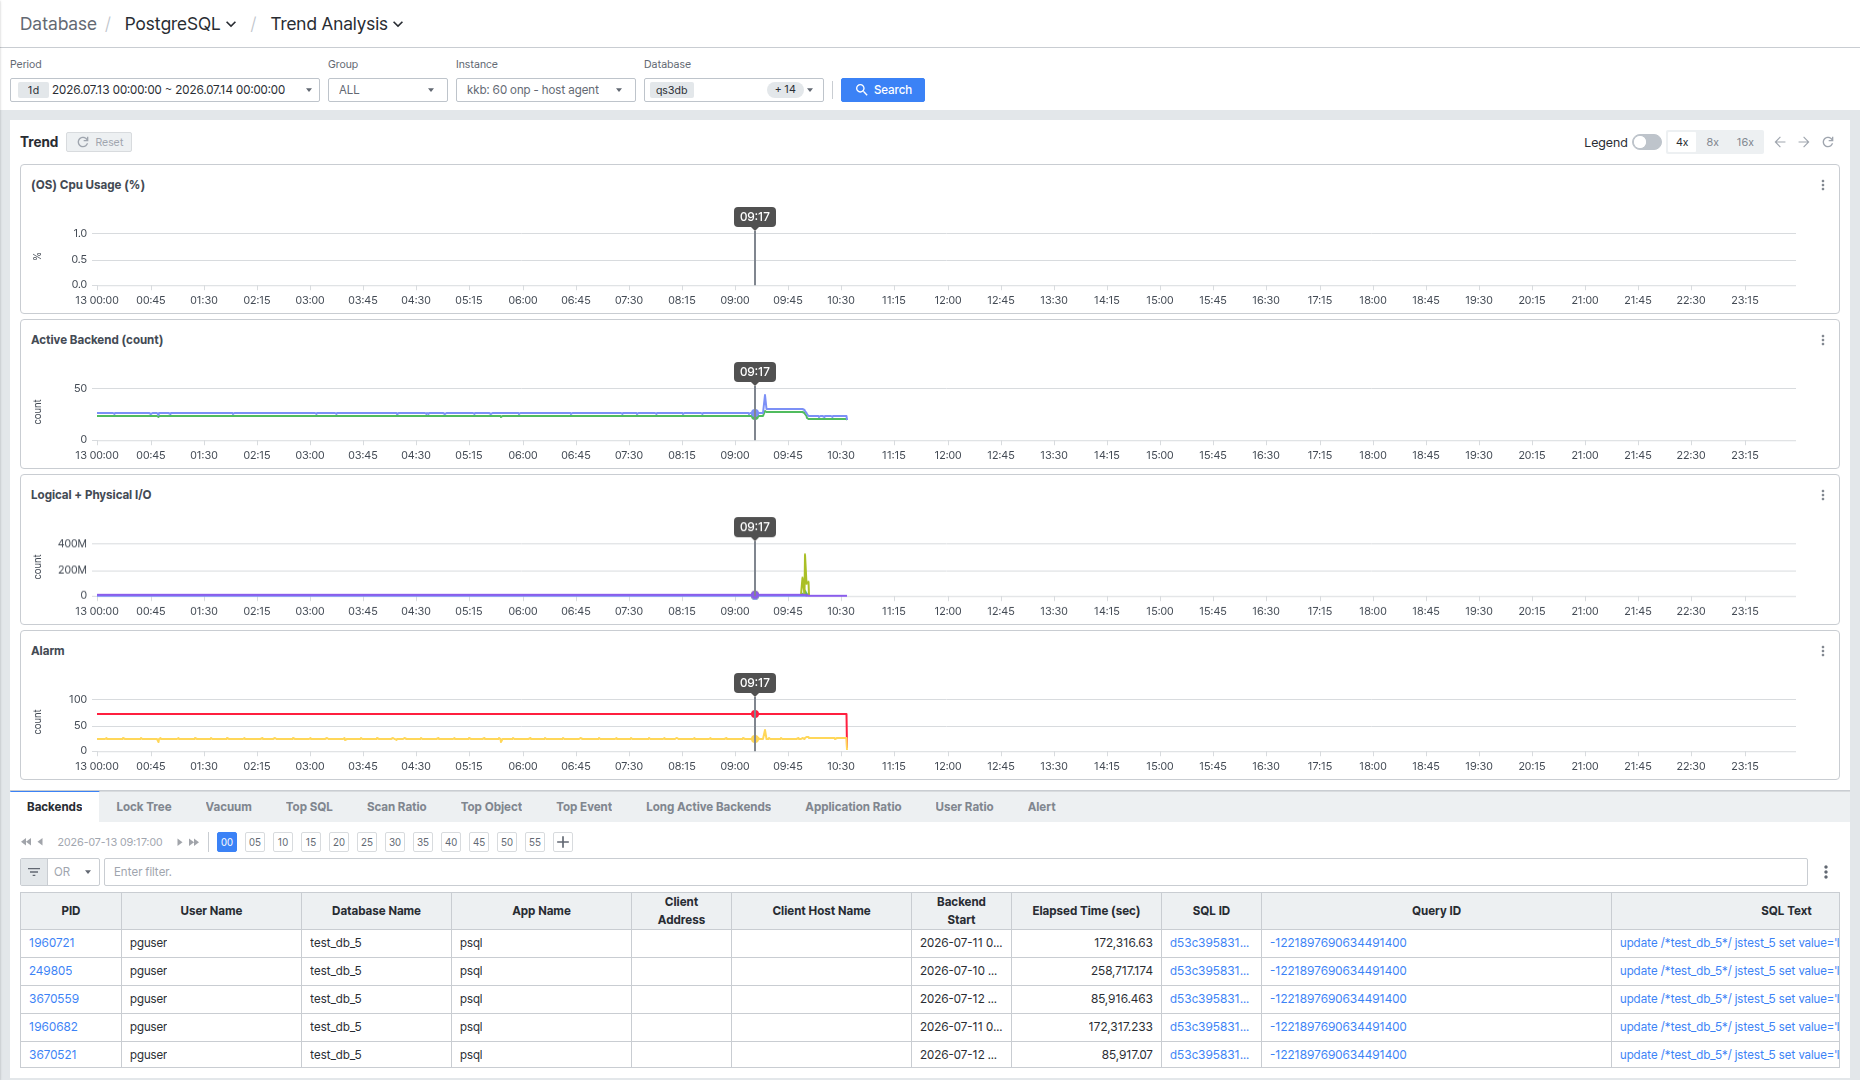1860x1080 pixels.
Task: Open Alarm chart kebab menu
Action: [1823, 651]
